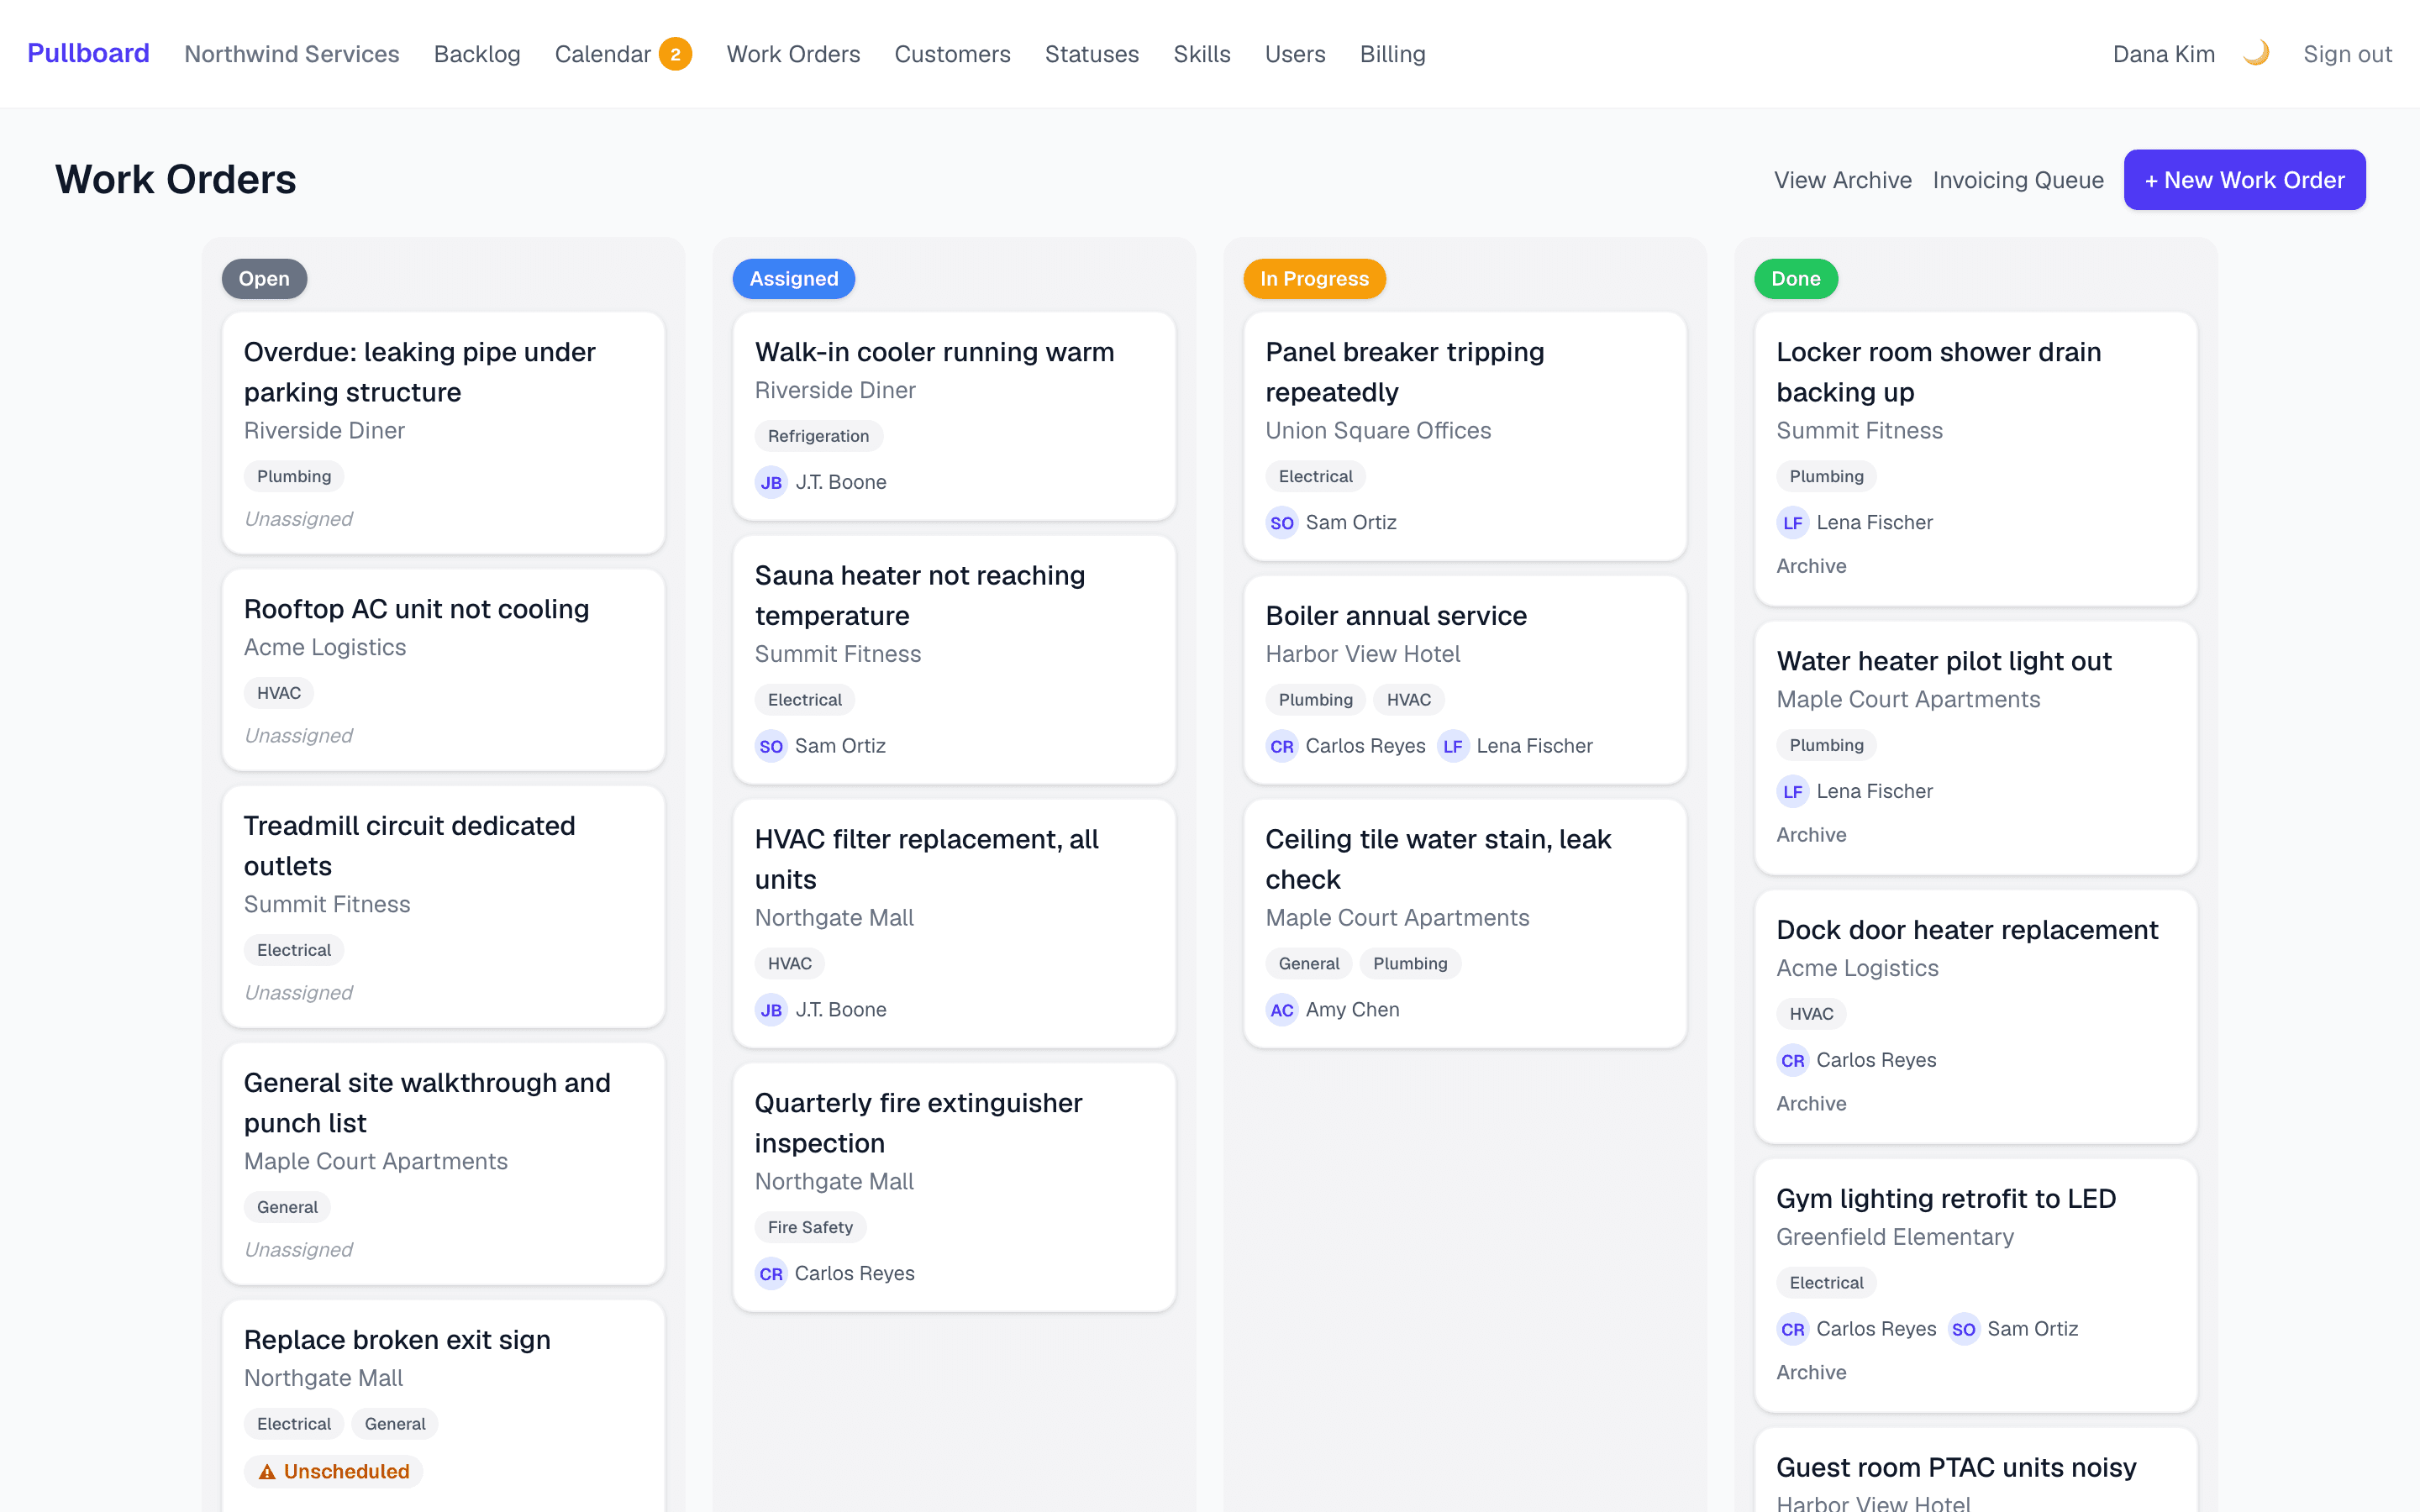Viewport: 2420px width, 1512px height.
Task: Click the CR avatar on Dock door heater card
Action: tap(1793, 1060)
